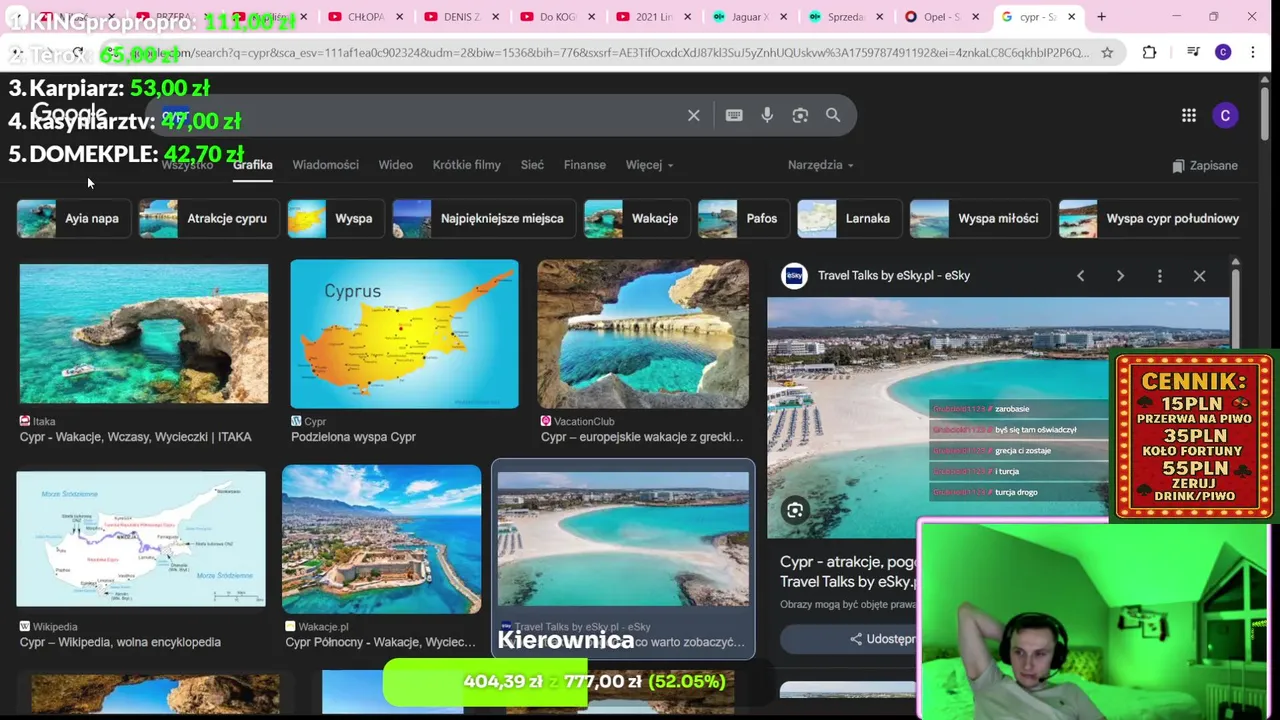The image size is (1280, 720).
Task: Open the Wakacje.pl harbor castle thumbnail
Action: pyautogui.click(x=381, y=539)
